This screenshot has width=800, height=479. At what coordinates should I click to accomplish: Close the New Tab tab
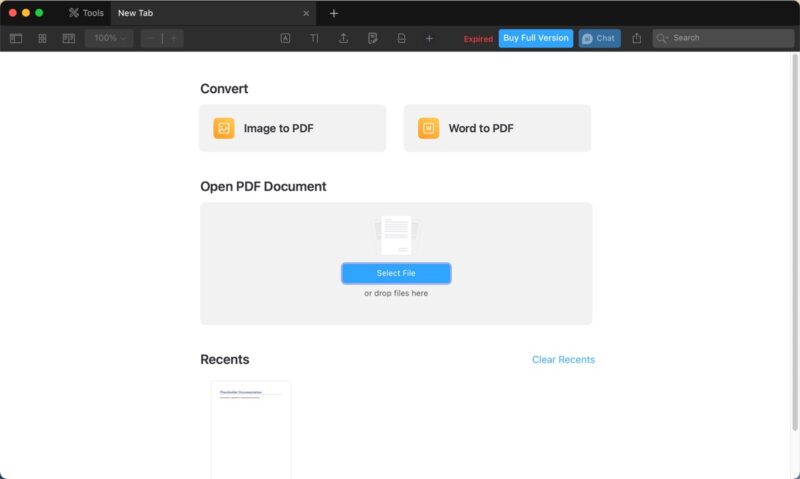click(x=306, y=13)
